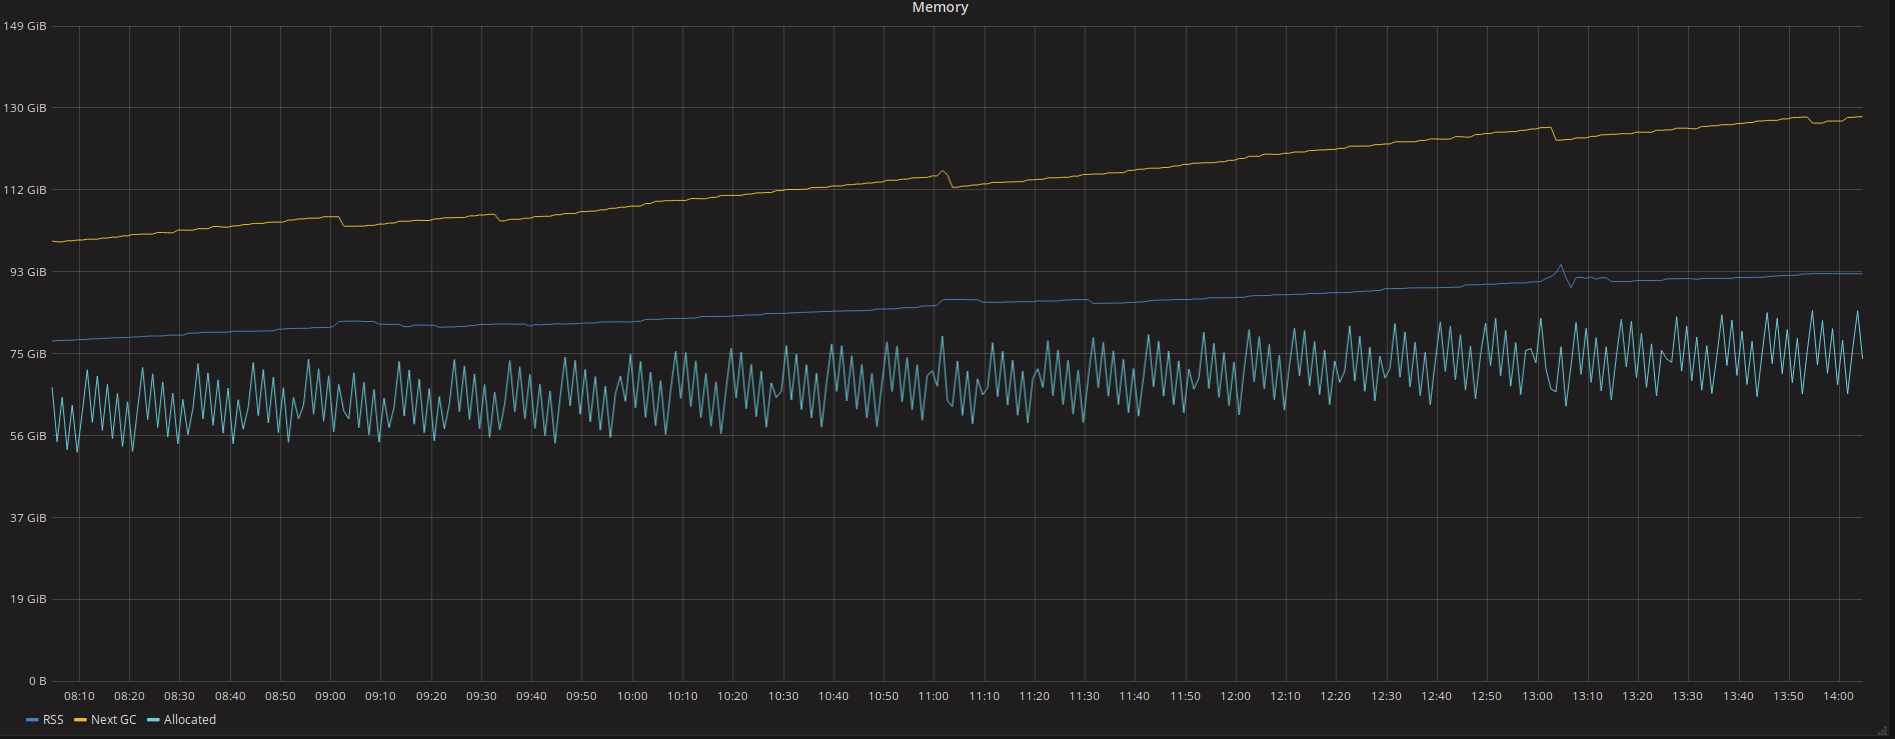Toggle the RSS series in legend
The height and width of the screenshot is (739, 1895).
coord(53,720)
